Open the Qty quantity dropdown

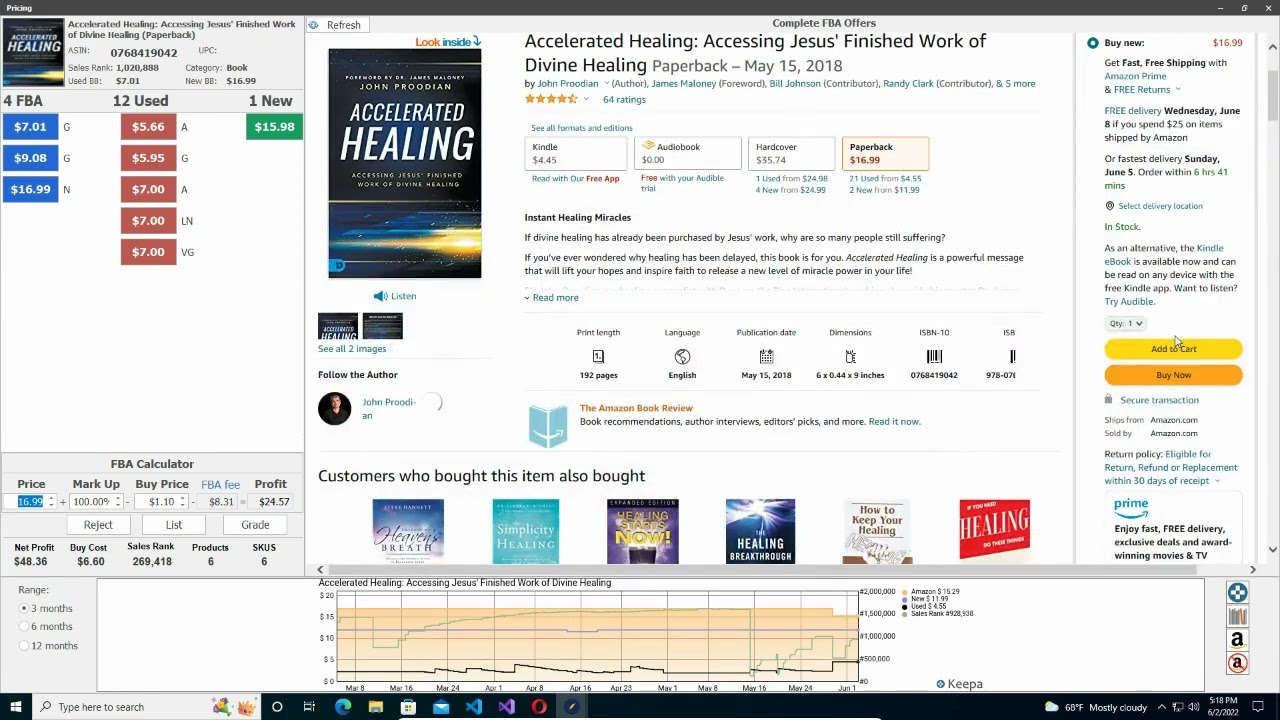point(1126,323)
